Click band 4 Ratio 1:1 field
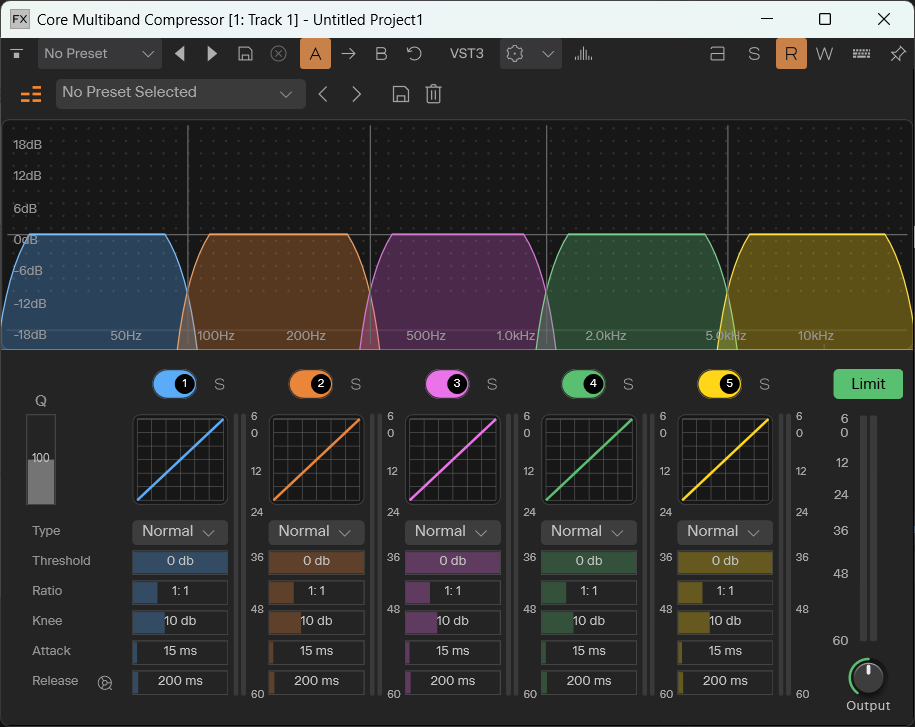915x727 pixels. [x=589, y=592]
